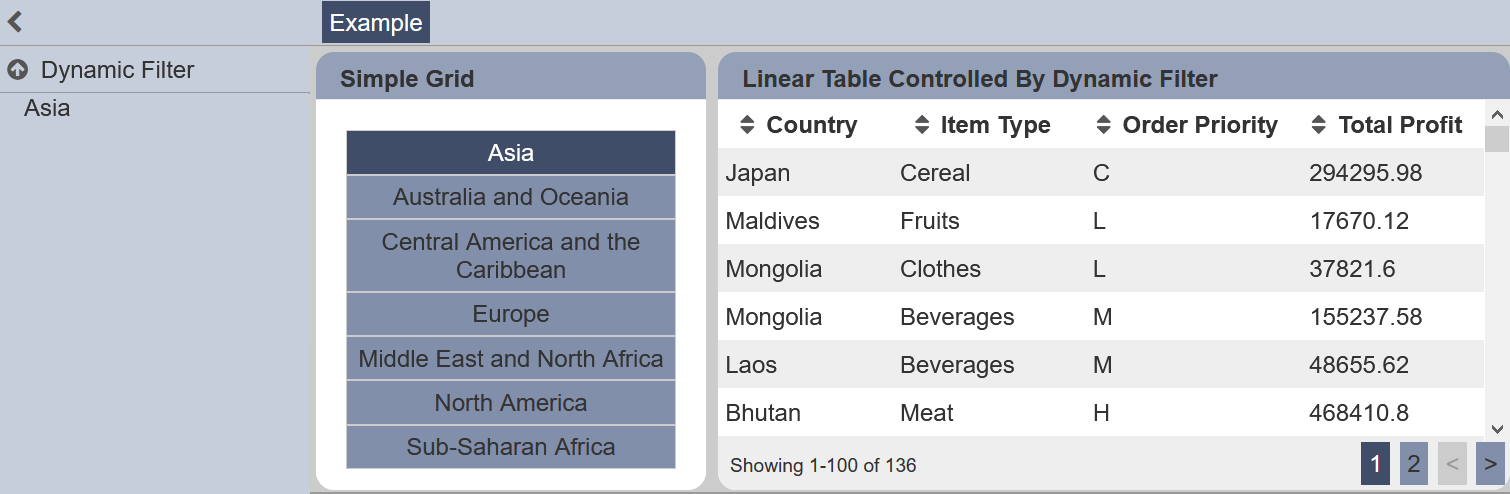Sort table by Country column arrows

click(x=747, y=125)
